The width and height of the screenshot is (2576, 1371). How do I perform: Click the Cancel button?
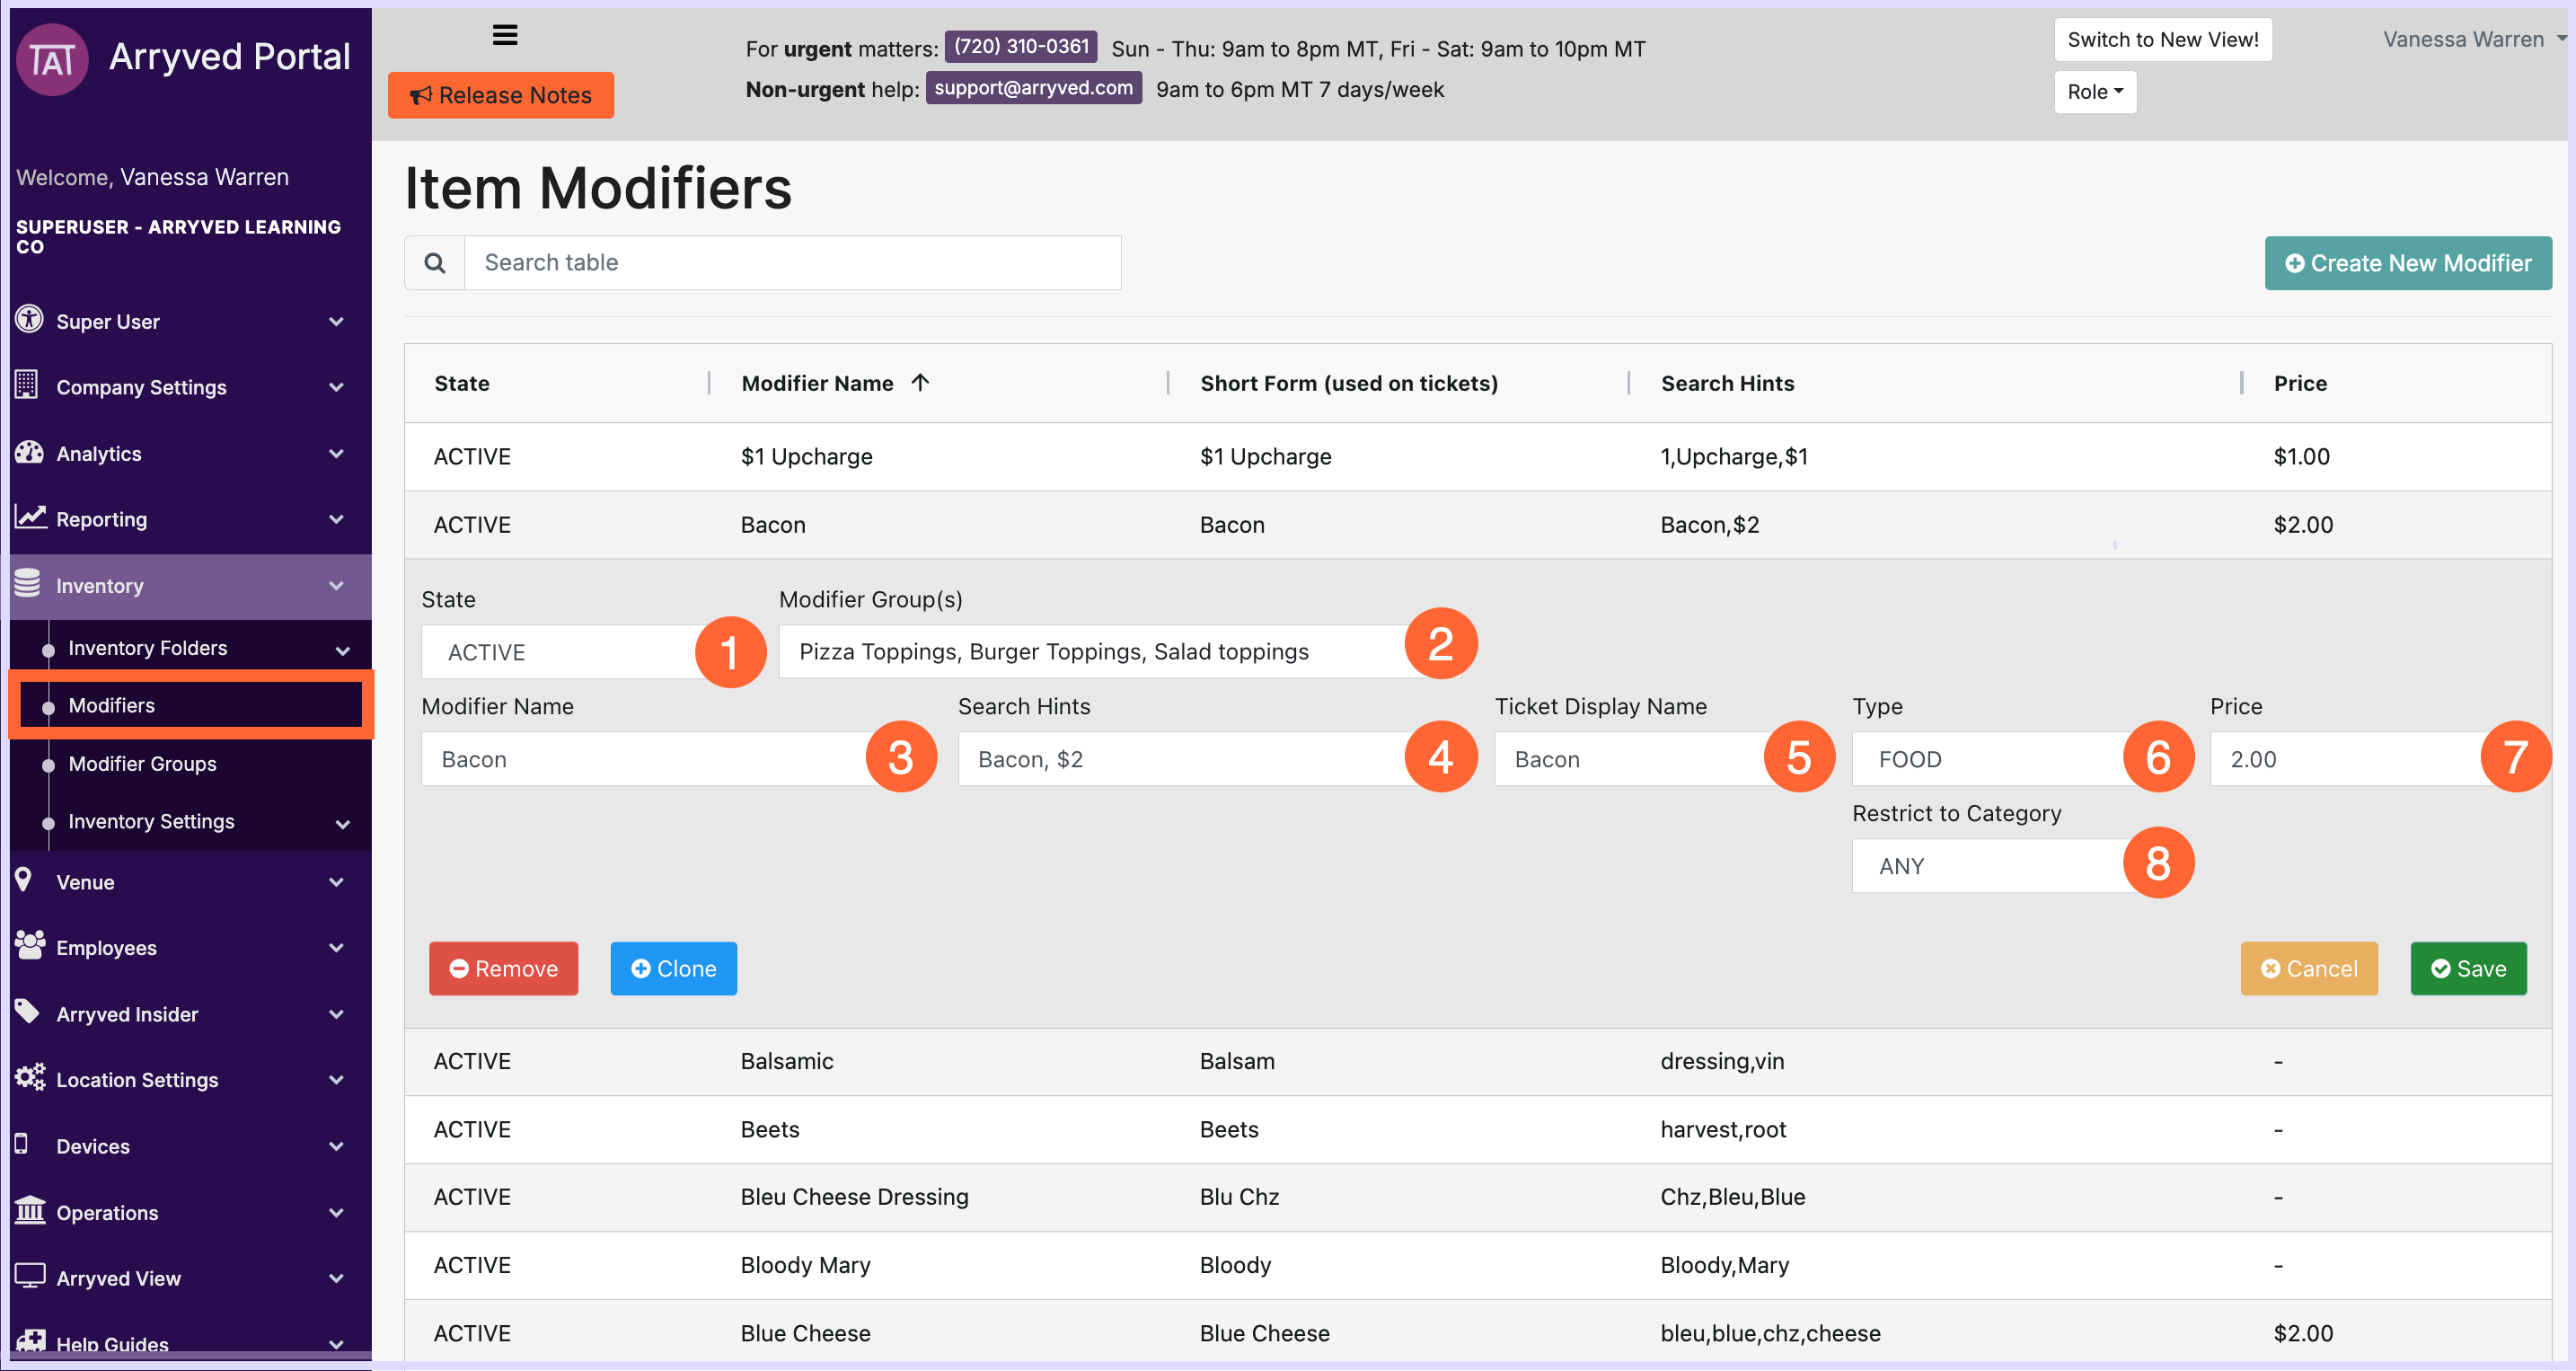point(2309,968)
